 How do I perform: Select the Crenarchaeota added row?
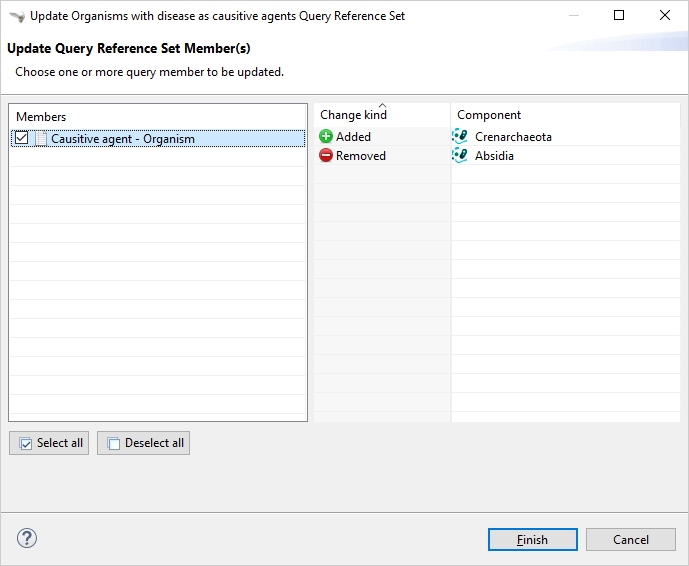[x=513, y=137]
